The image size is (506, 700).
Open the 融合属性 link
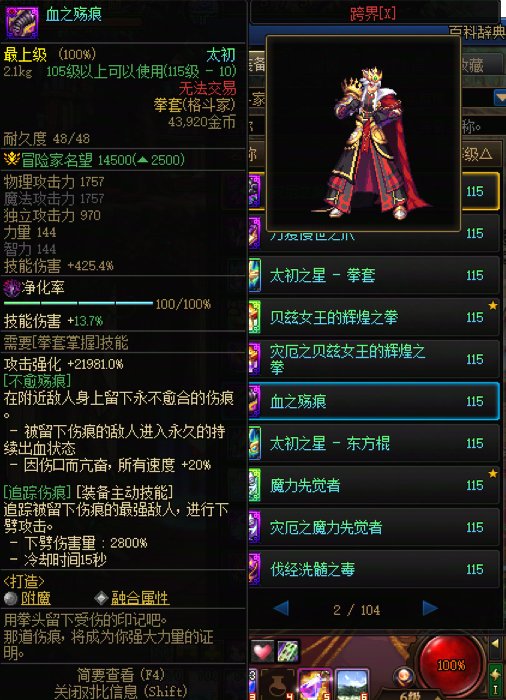click(x=140, y=598)
